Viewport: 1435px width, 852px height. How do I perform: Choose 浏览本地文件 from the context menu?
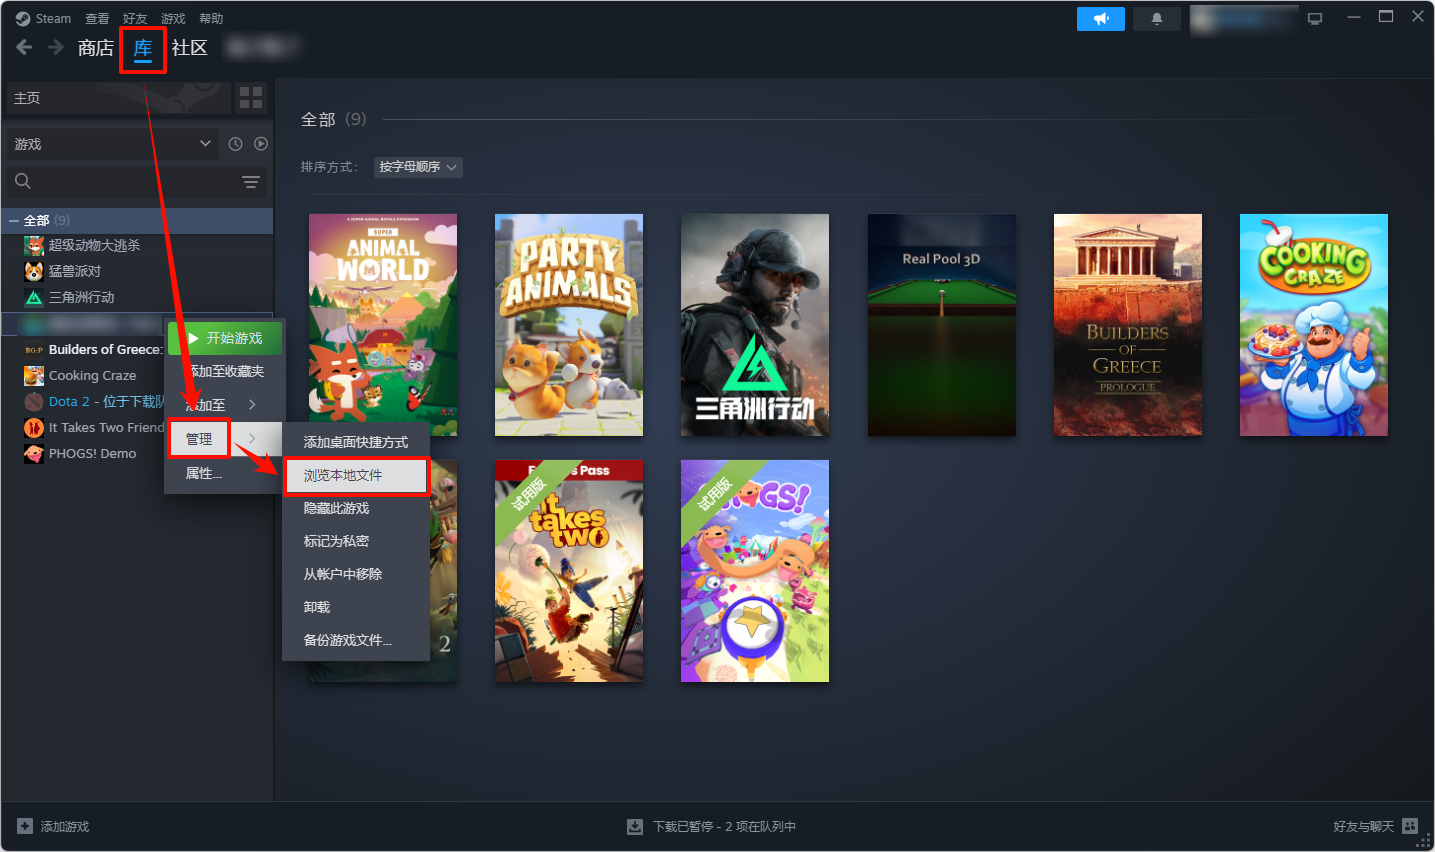click(355, 476)
